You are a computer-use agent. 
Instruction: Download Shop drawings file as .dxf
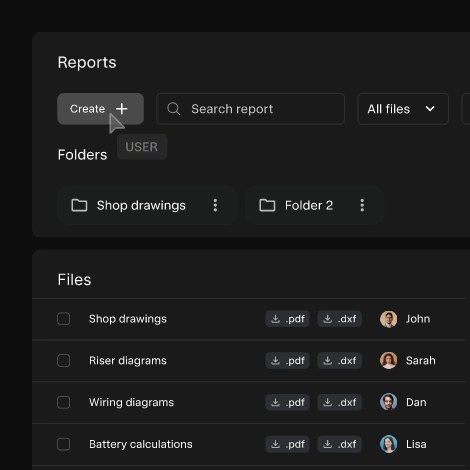click(x=339, y=319)
